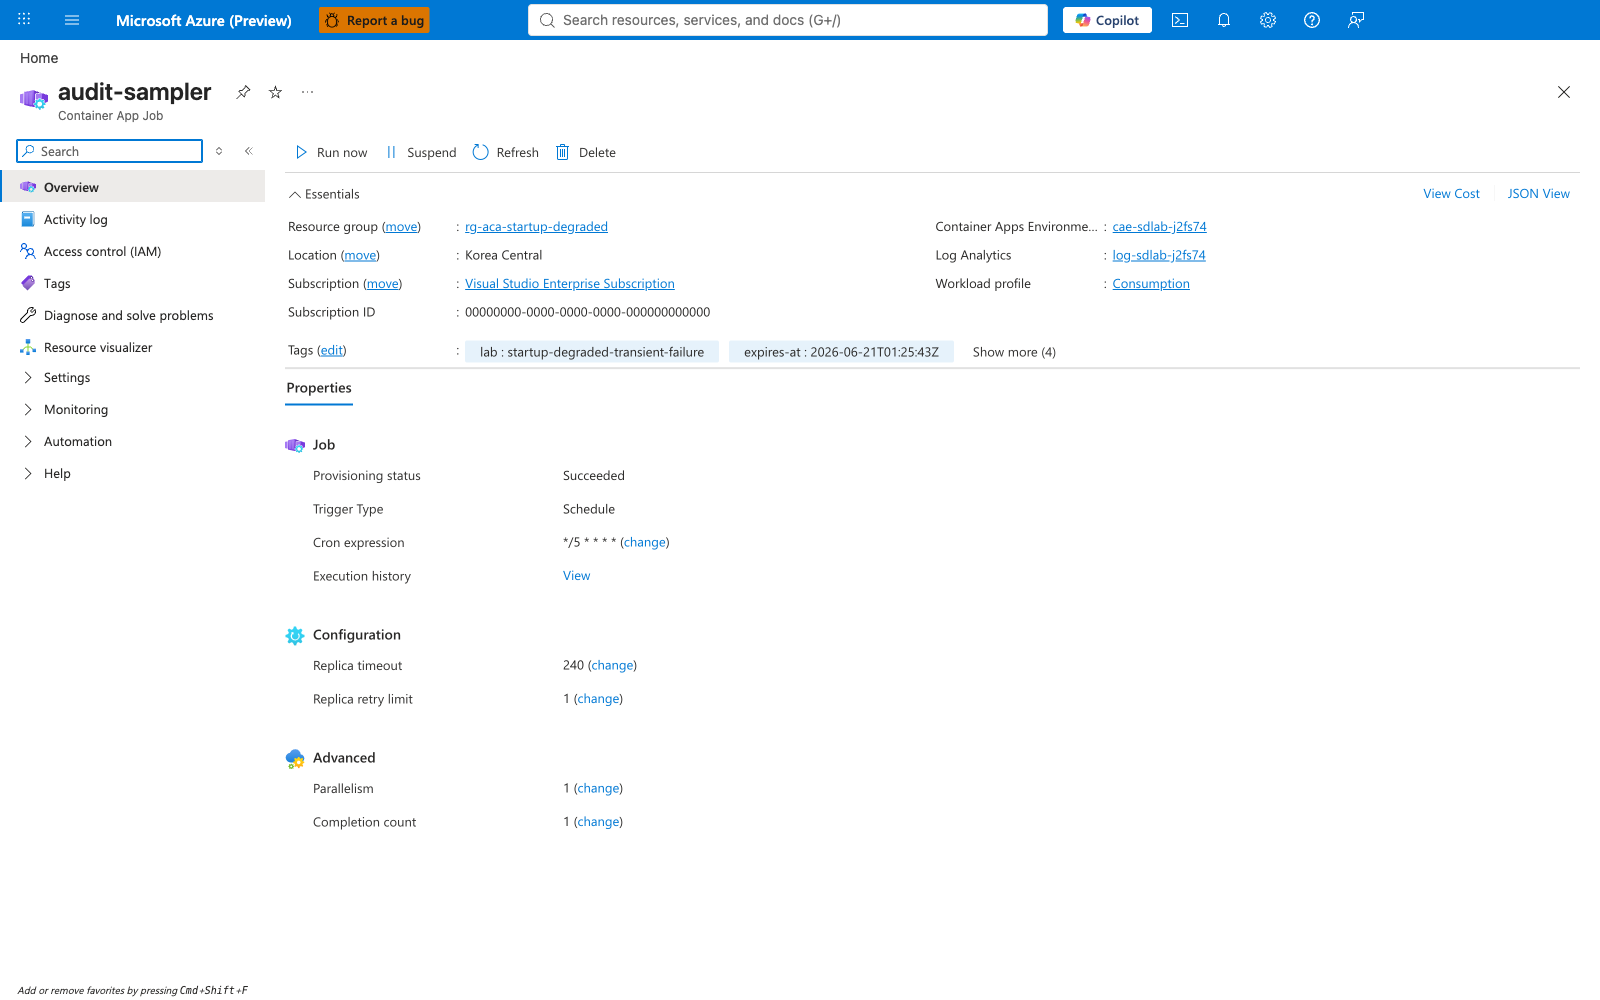Click move next to Location
Image resolution: width=1600 pixels, height=1000 pixels.
tap(360, 255)
